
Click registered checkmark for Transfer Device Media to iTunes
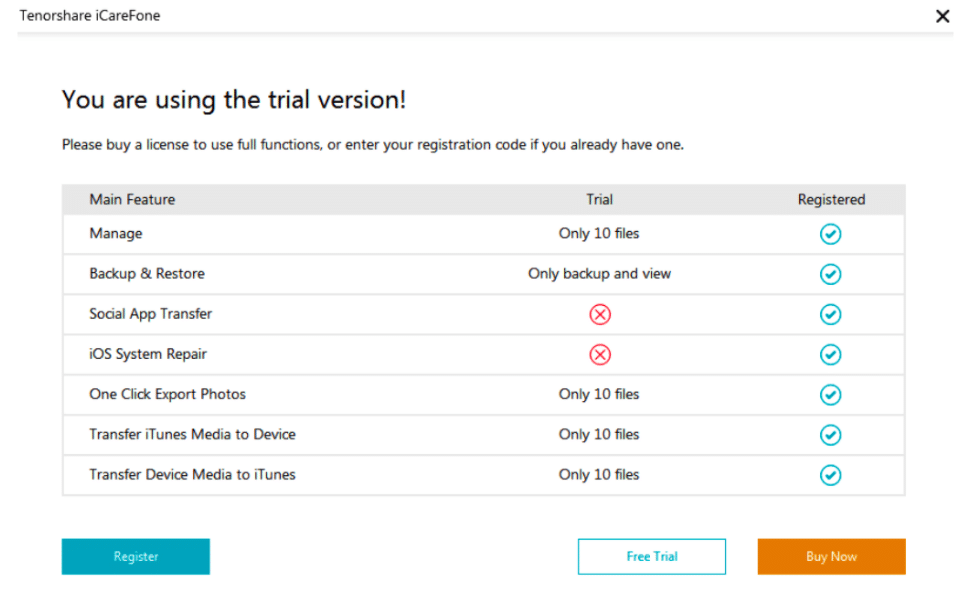coord(830,474)
